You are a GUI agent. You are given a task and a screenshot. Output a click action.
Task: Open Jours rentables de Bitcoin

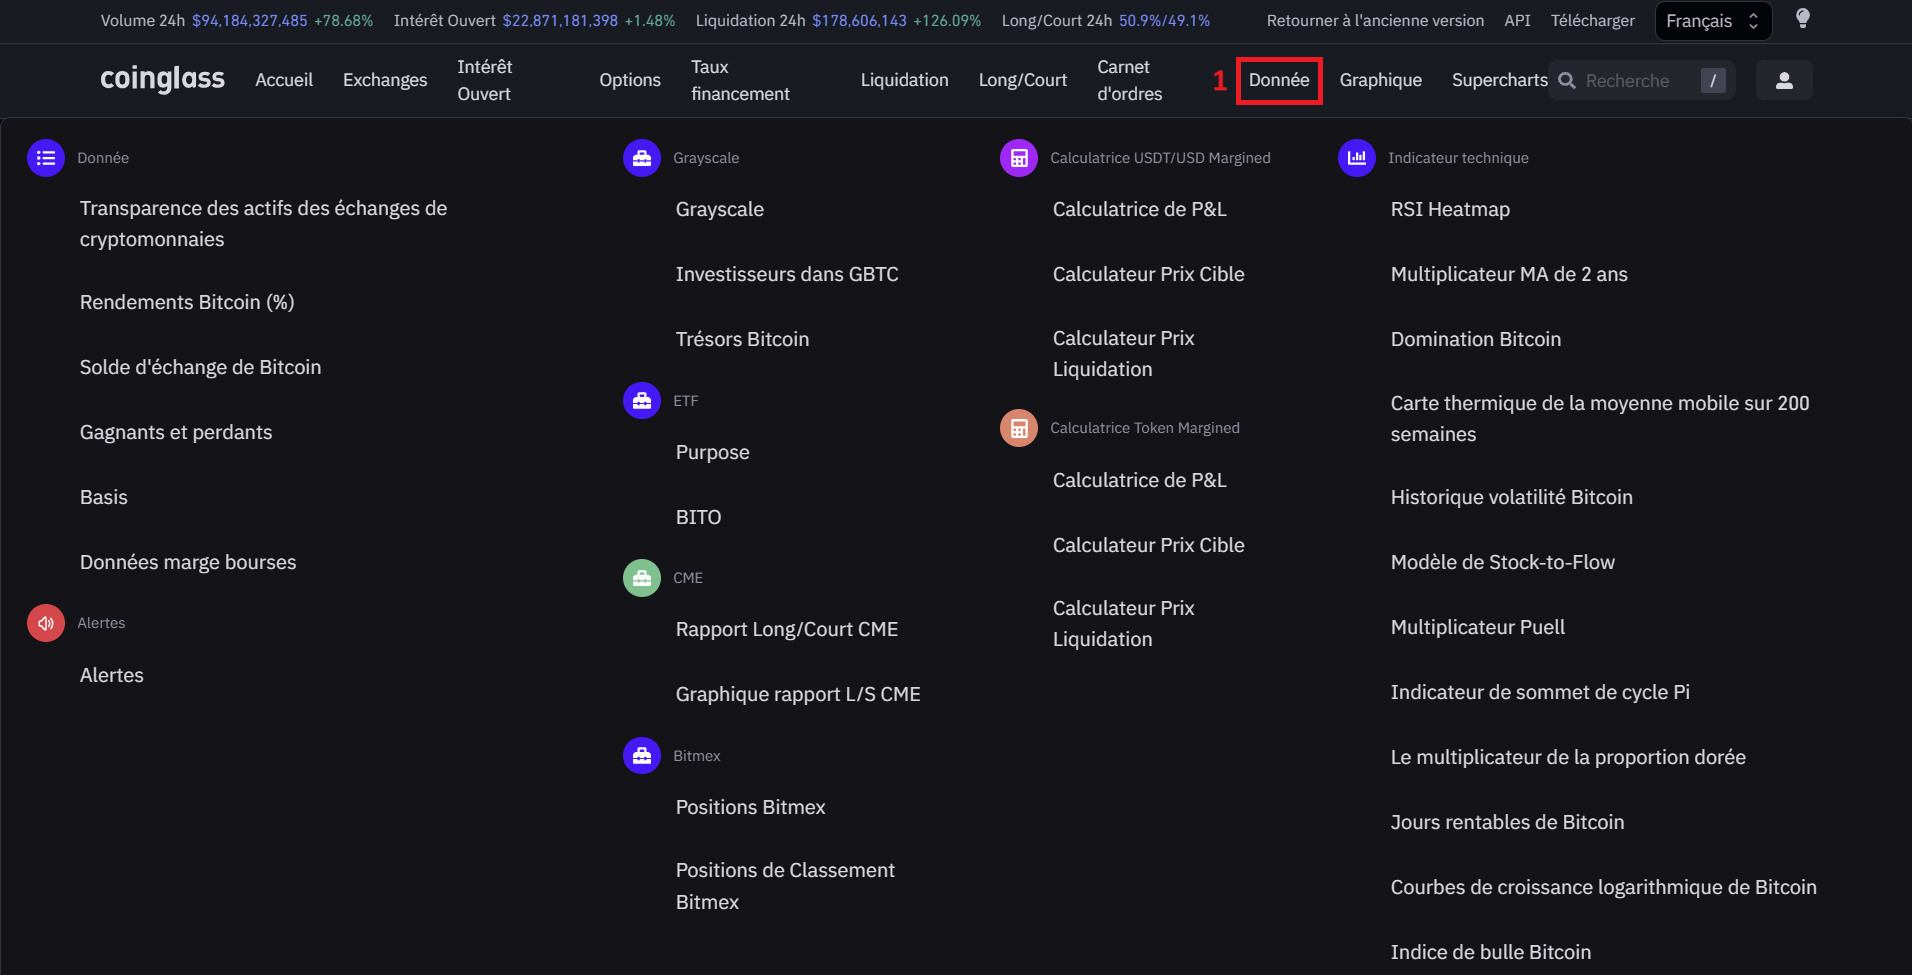pyautogui.click(x=1508, y=822)
